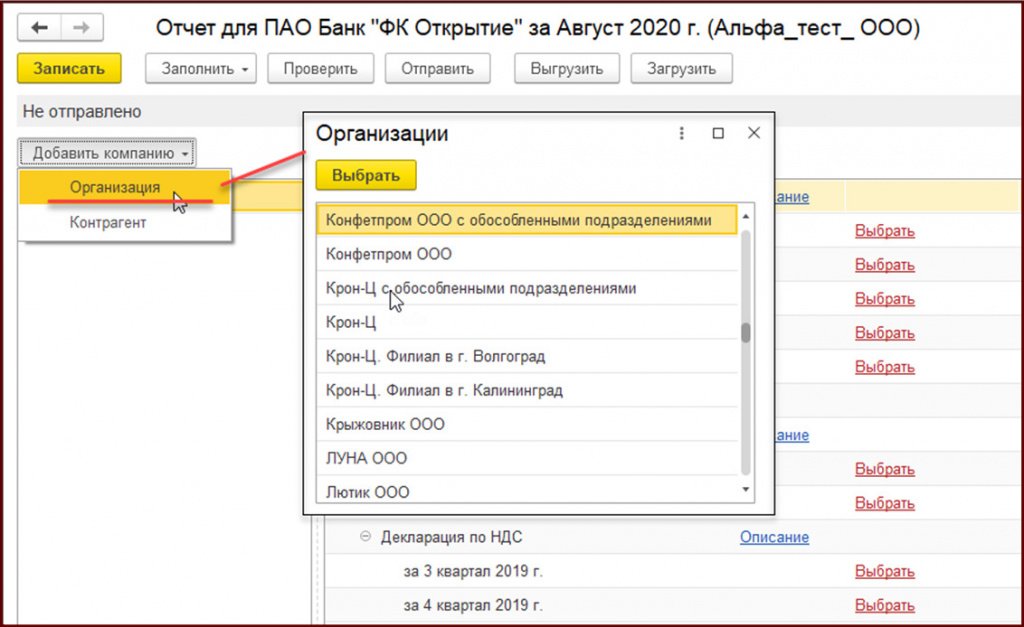This screenshot has height=627, width=1024.
Task: Maximize the Организации dialog window
Action: [718, 133]
